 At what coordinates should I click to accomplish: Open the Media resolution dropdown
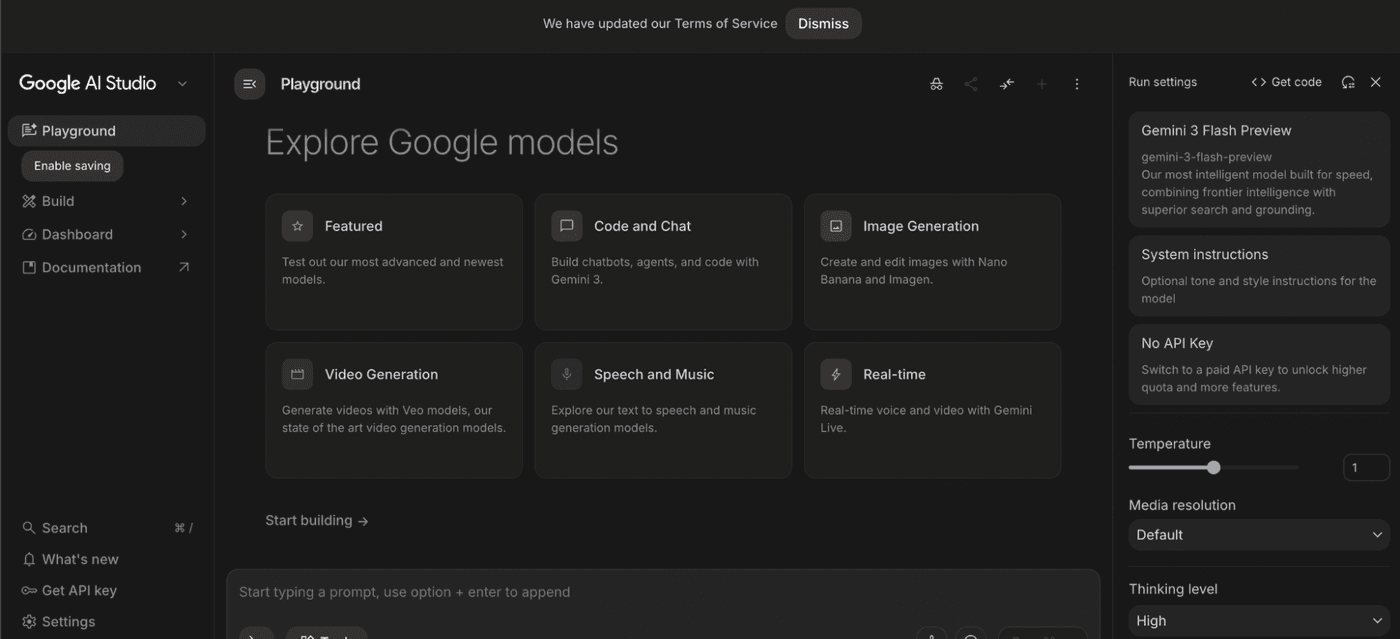1259,535
